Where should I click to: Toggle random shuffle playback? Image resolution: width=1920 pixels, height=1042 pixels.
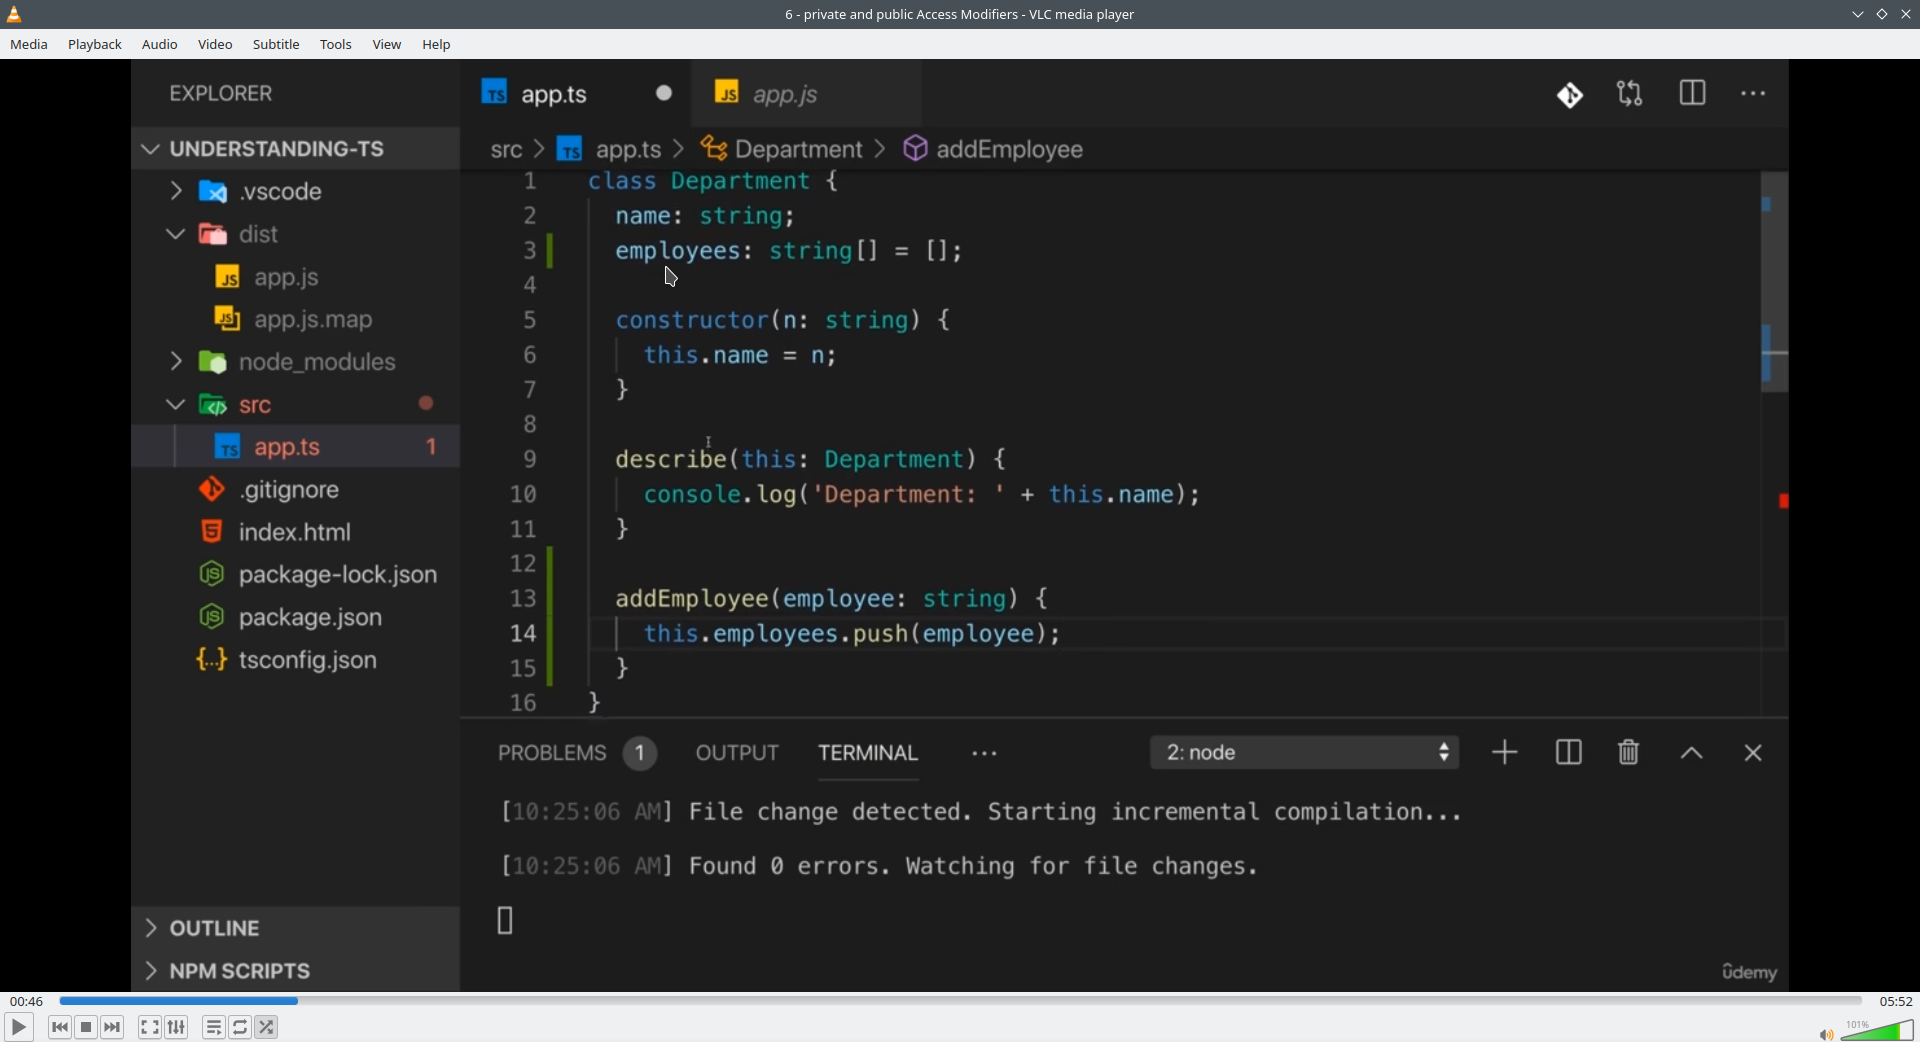[267, 1027]
